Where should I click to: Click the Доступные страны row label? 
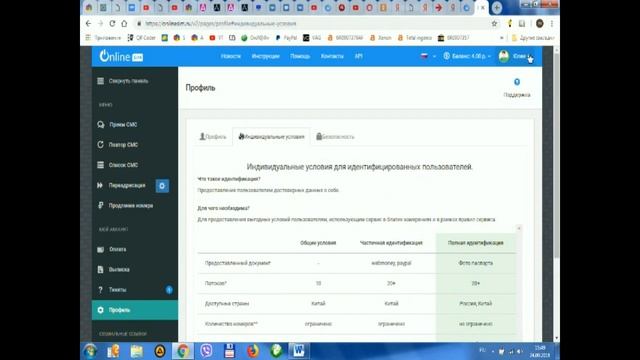point(227,304)
